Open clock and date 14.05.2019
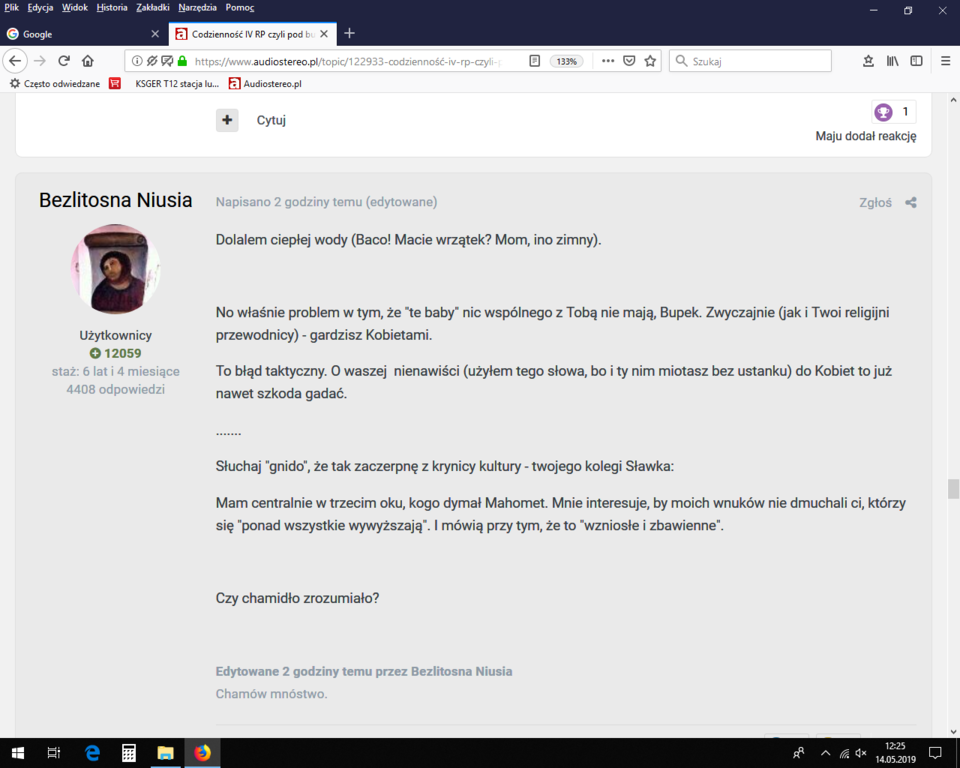Viewport: 960px width, 768px height. click(895, 753)
